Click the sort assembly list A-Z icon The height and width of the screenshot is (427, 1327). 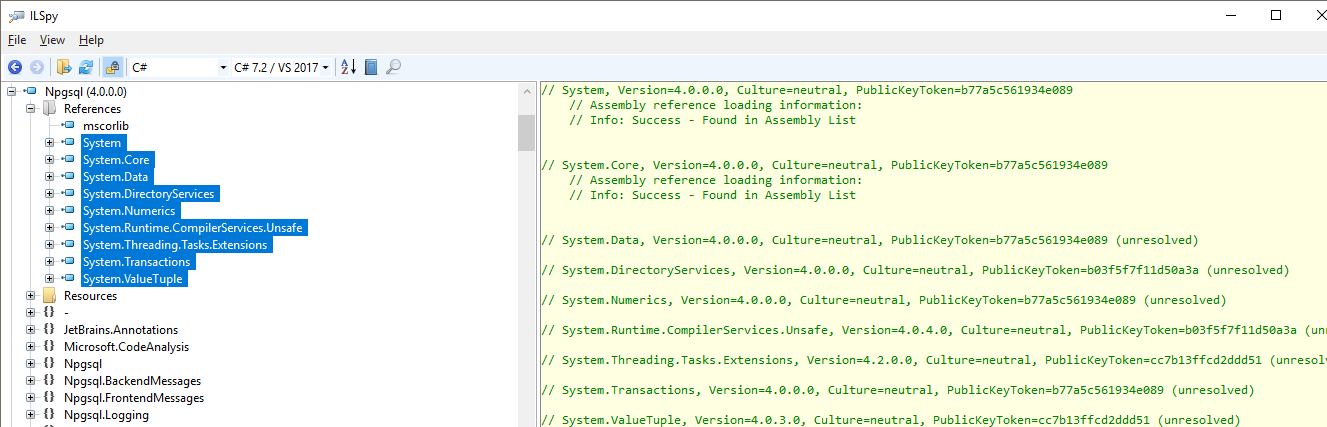click(348, 67)
